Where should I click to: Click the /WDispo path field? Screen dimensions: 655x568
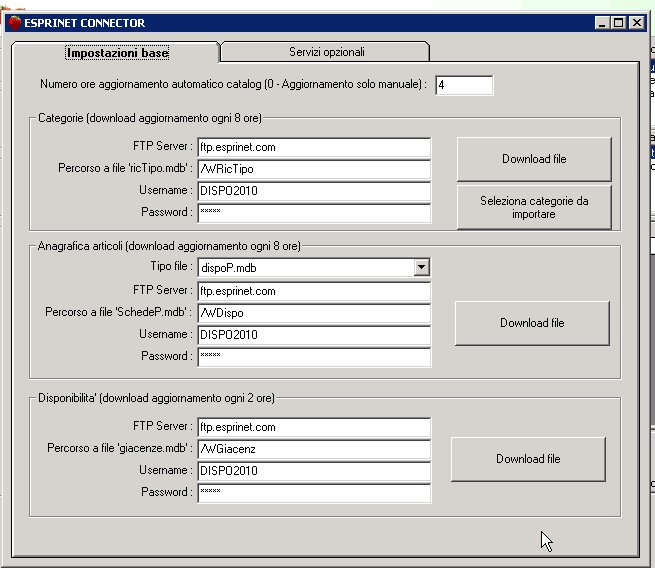point(314,313)
